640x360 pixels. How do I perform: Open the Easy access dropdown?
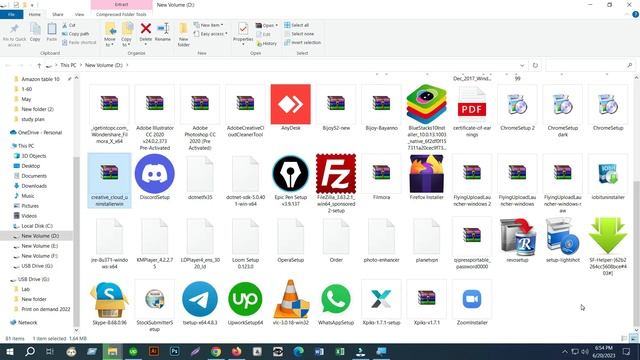(211, 34)
